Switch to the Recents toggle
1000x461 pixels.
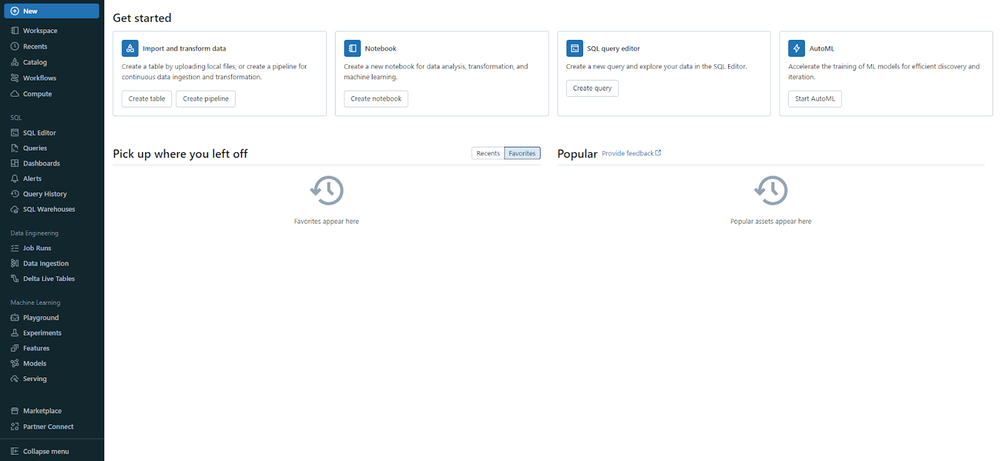488,153
